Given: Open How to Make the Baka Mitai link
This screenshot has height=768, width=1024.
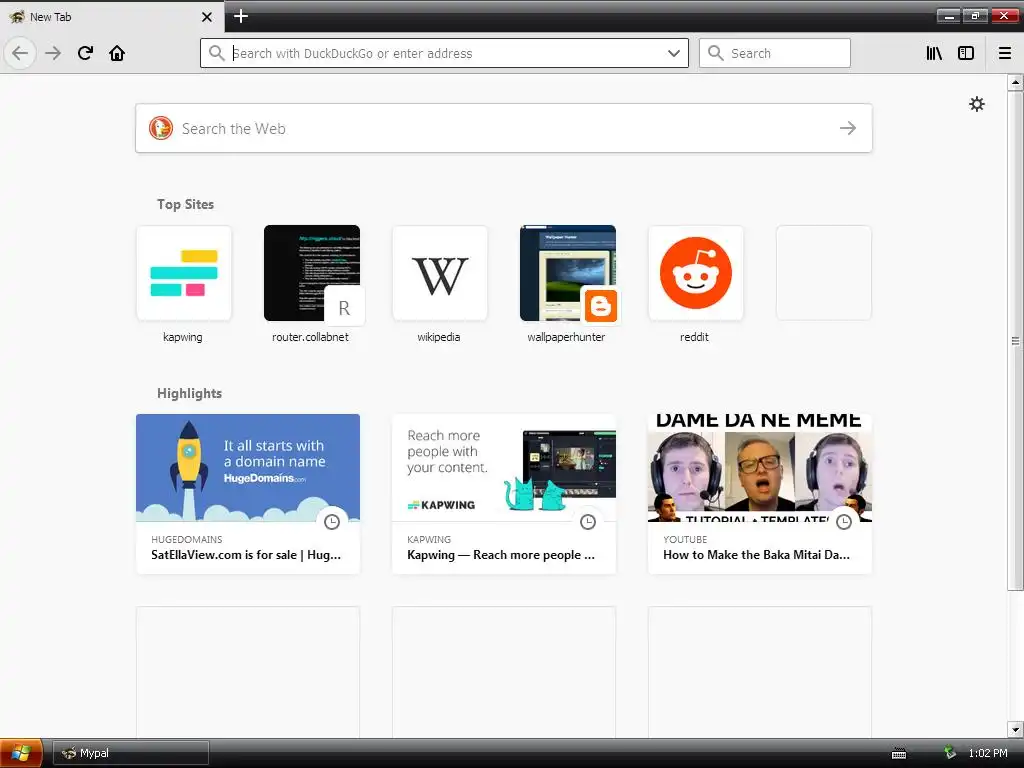Looking at the screenshot, I should 756,555.
